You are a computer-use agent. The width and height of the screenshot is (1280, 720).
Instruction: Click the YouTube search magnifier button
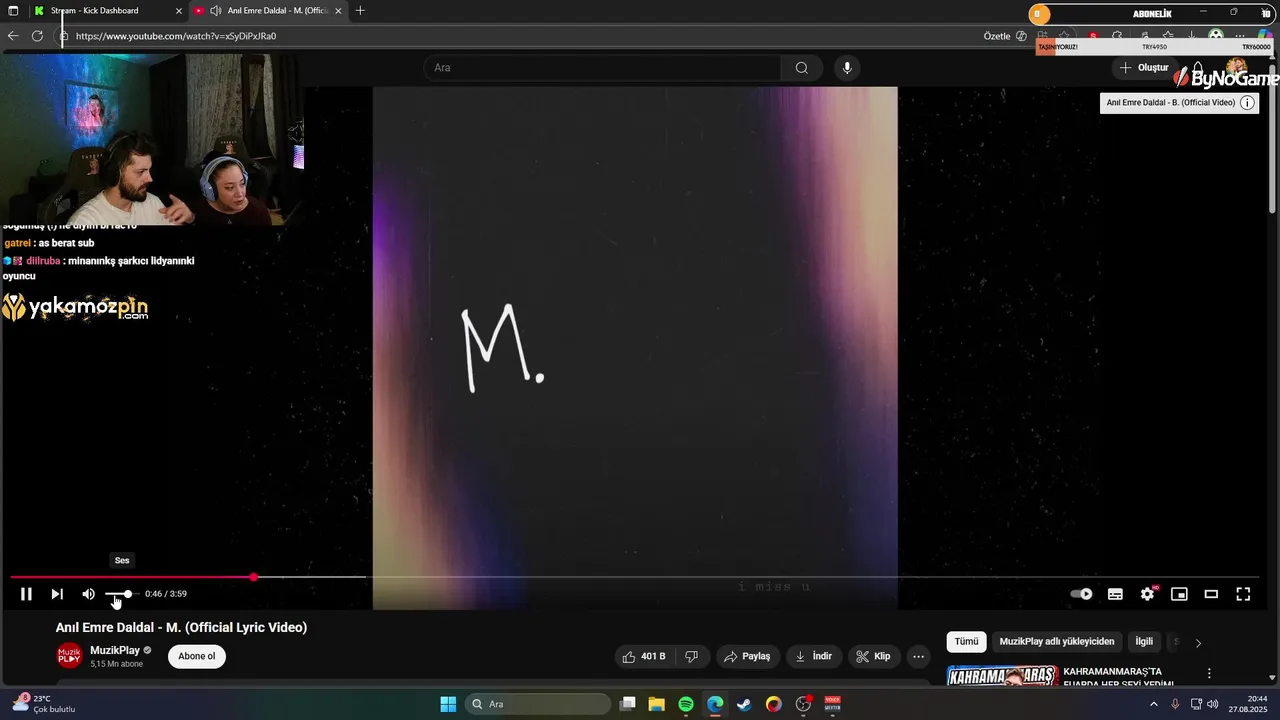(802, 68)
